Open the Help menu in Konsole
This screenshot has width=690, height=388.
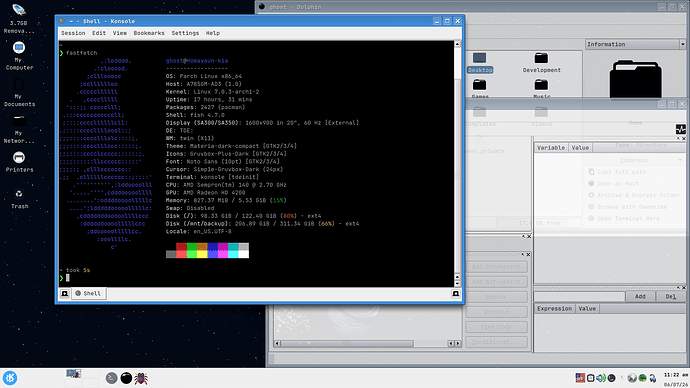(213, 33)
